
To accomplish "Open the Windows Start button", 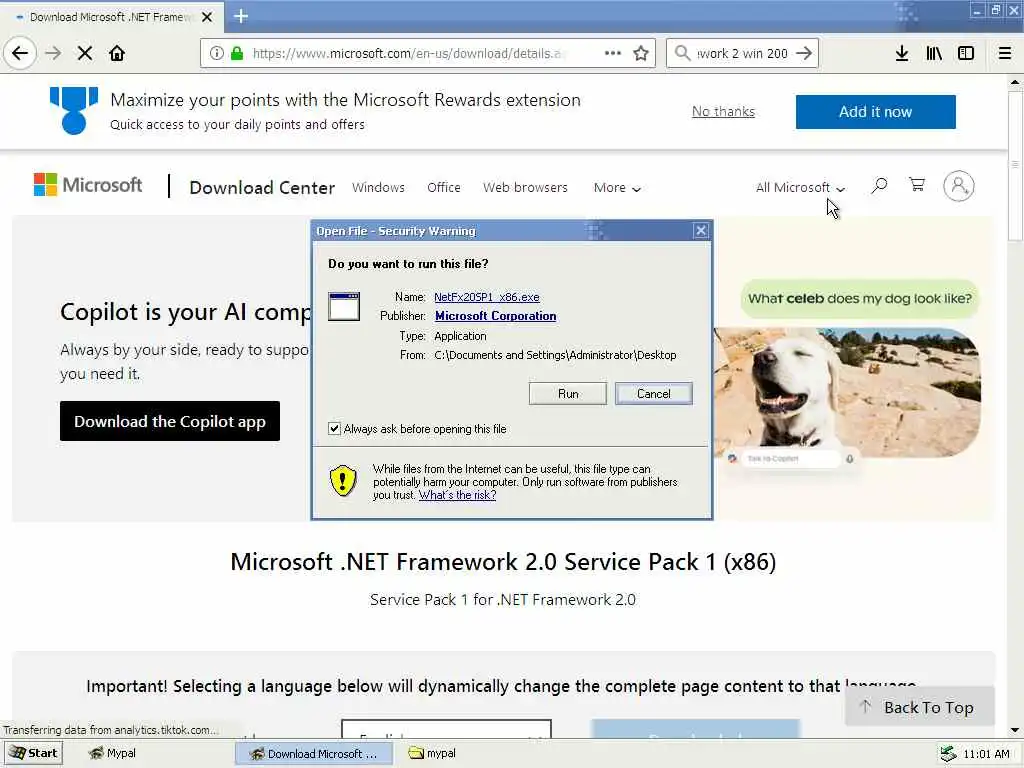I will [x=33, y=753].
